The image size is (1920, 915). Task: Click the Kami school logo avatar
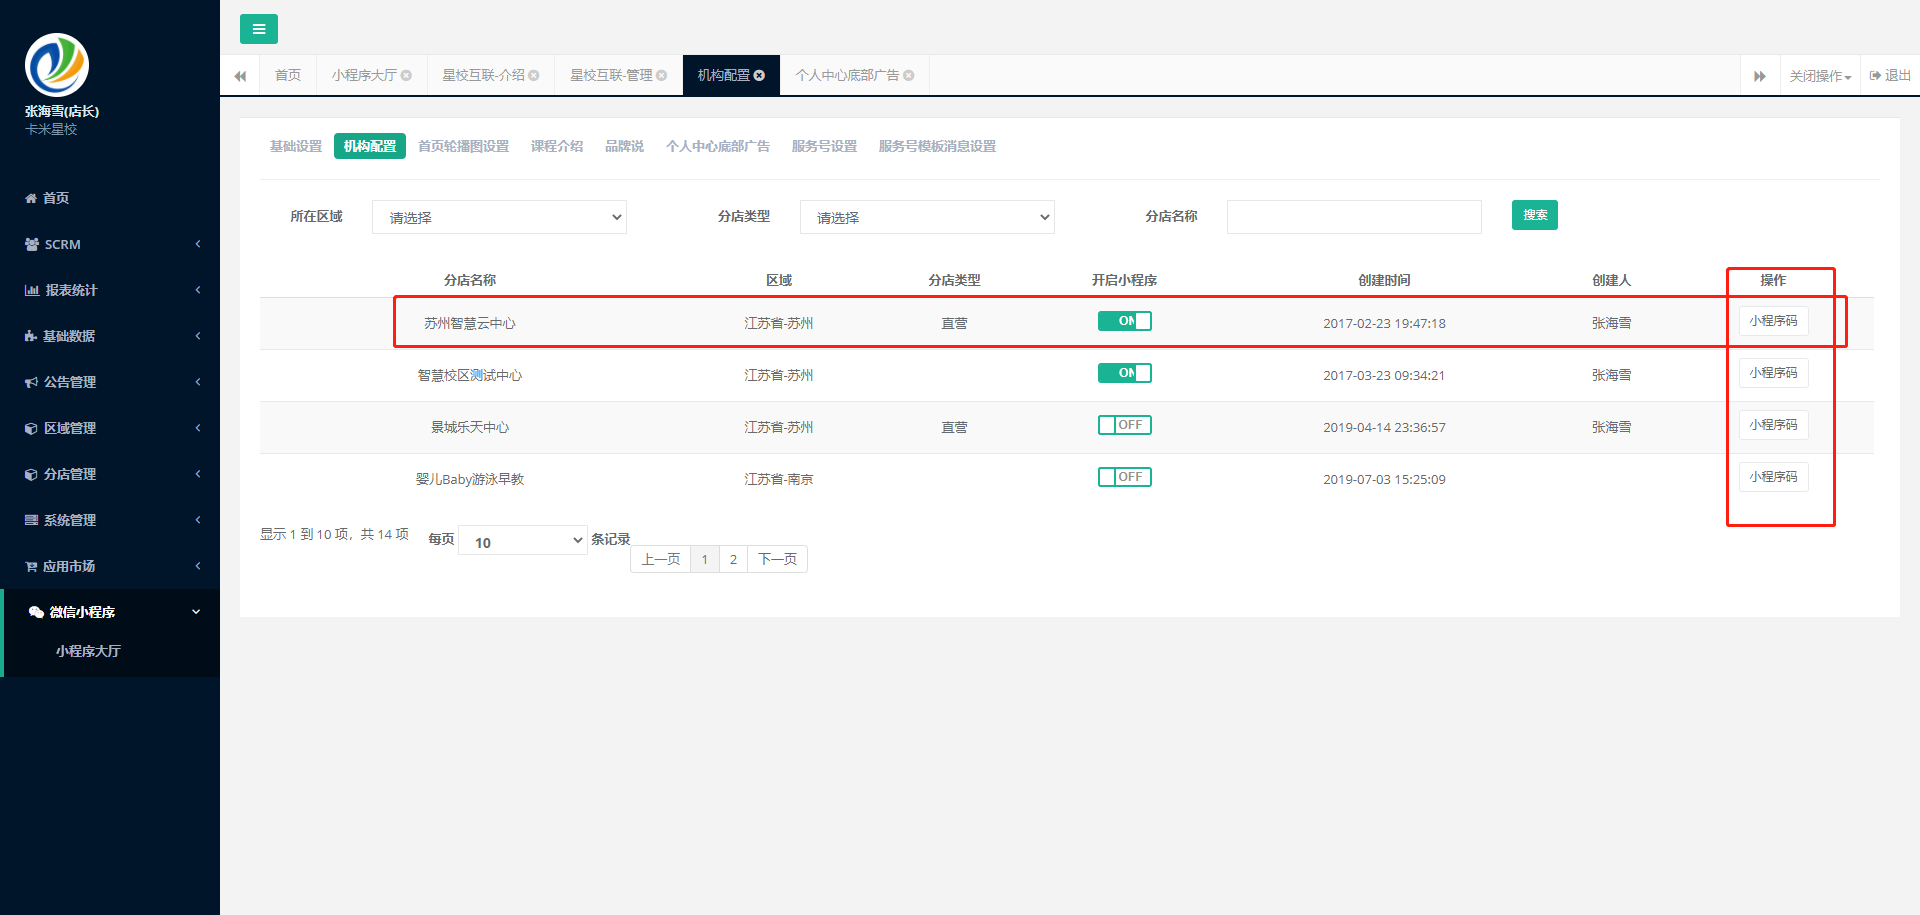point(57,65)
